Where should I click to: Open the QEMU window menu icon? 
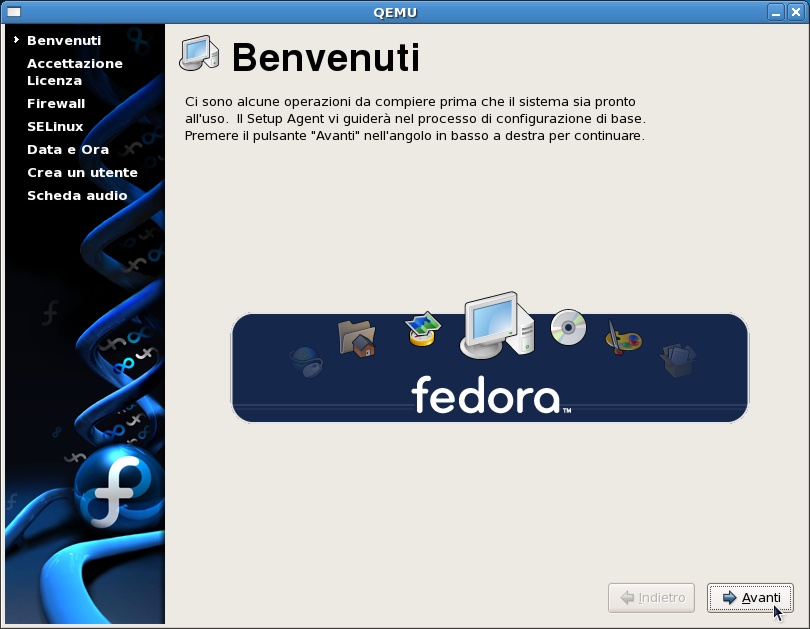pyautogui.click(x=14, y=12)
